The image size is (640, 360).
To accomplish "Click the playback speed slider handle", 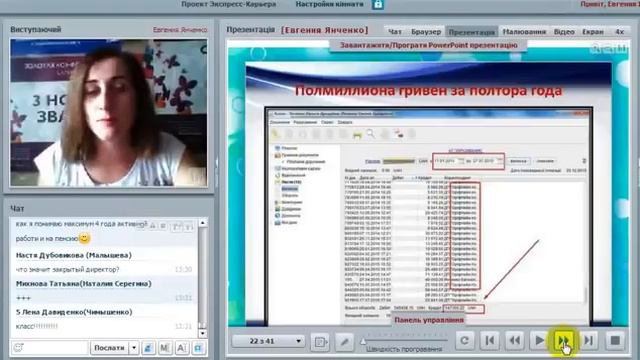I will tap(363, 341).
